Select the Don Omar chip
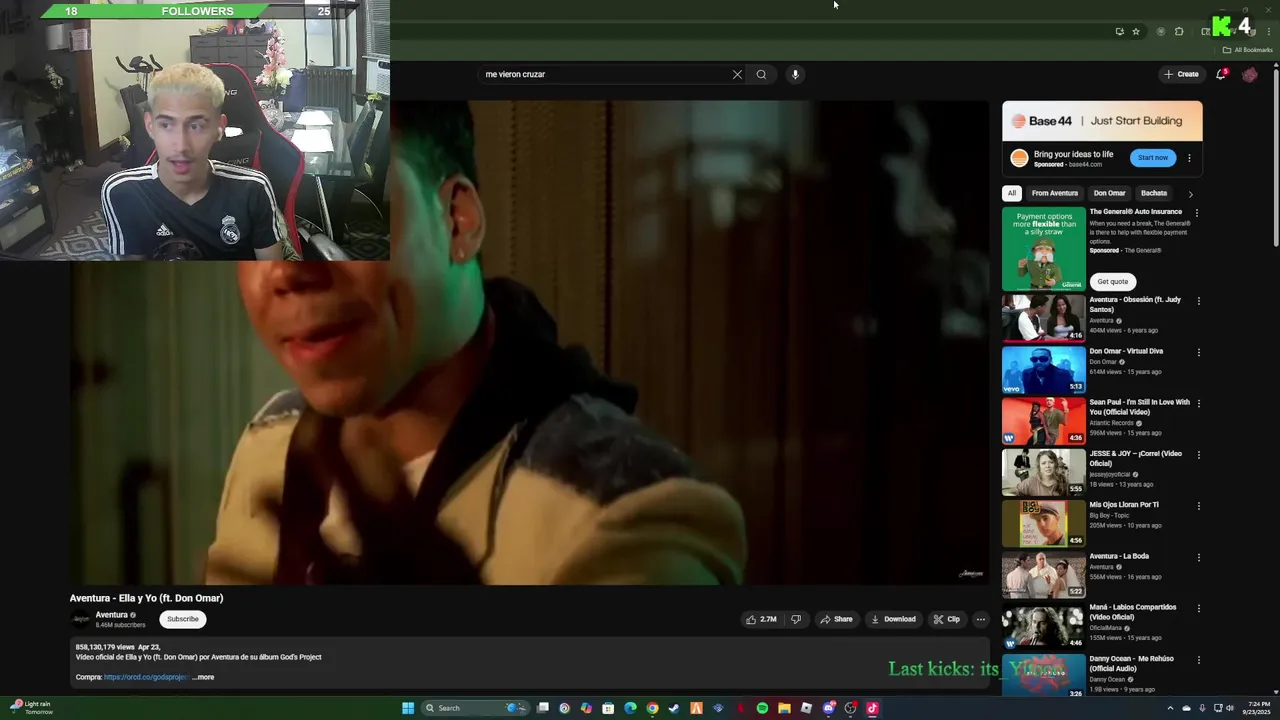1280x720 pixels. point(1109,193)
